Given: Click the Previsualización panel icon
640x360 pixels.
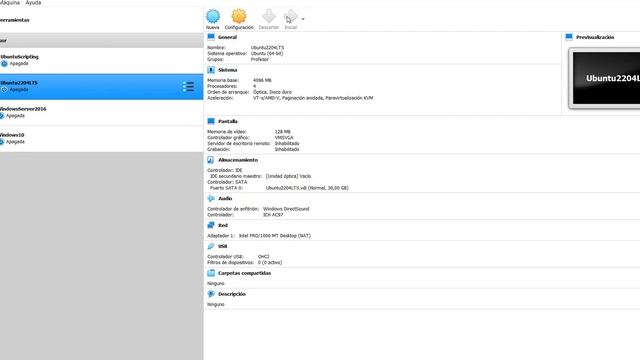Looking at the screenshot, I should [x=569, y=37].
